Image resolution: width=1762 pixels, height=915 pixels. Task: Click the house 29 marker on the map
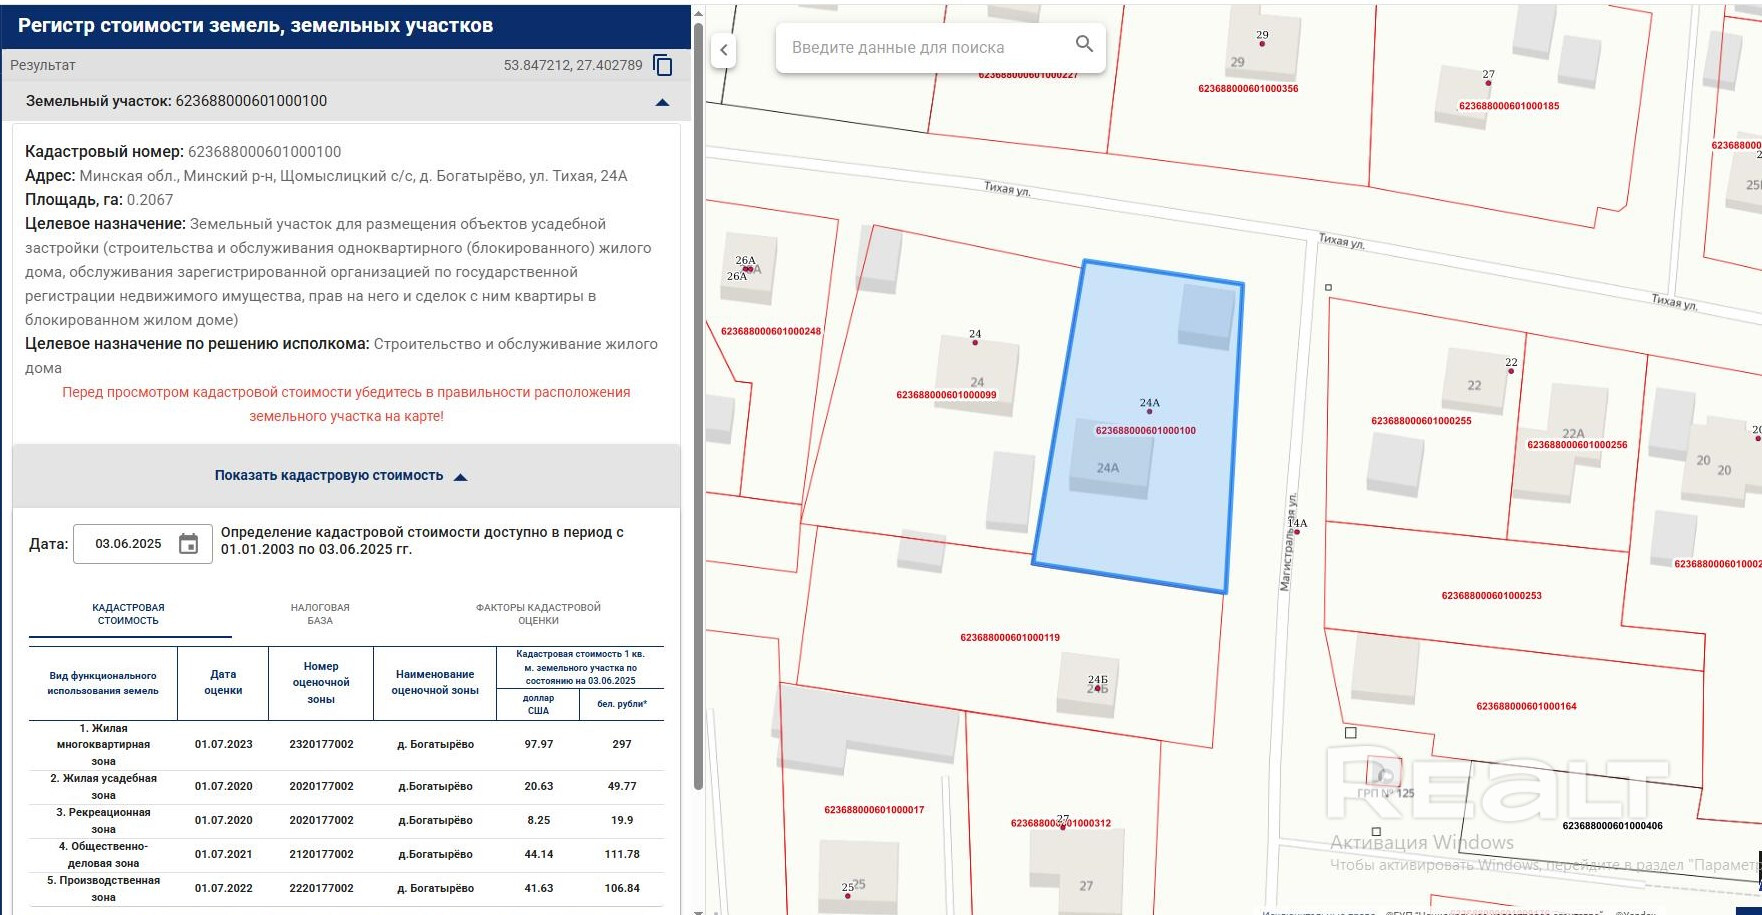[x=1262, y=43]
